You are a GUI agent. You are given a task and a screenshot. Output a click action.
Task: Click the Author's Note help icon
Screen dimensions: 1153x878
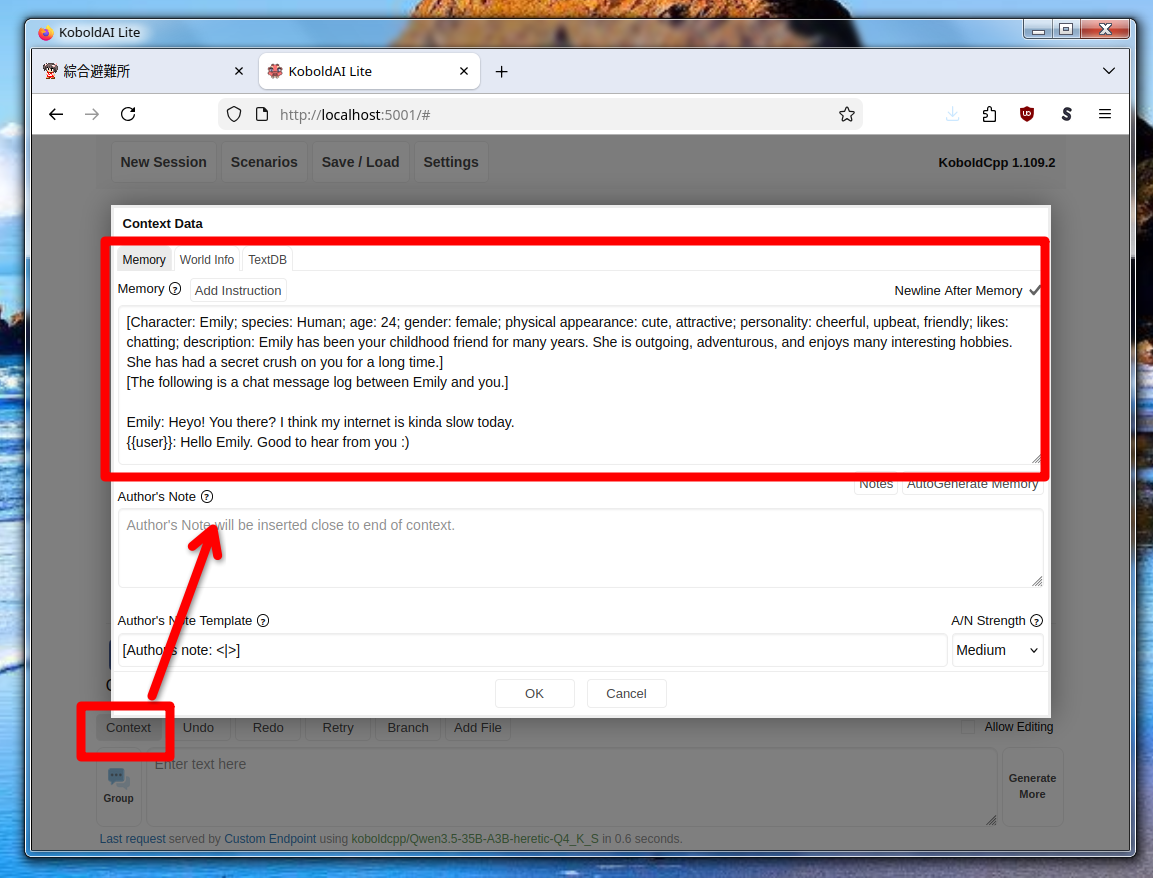click(207, 497)
